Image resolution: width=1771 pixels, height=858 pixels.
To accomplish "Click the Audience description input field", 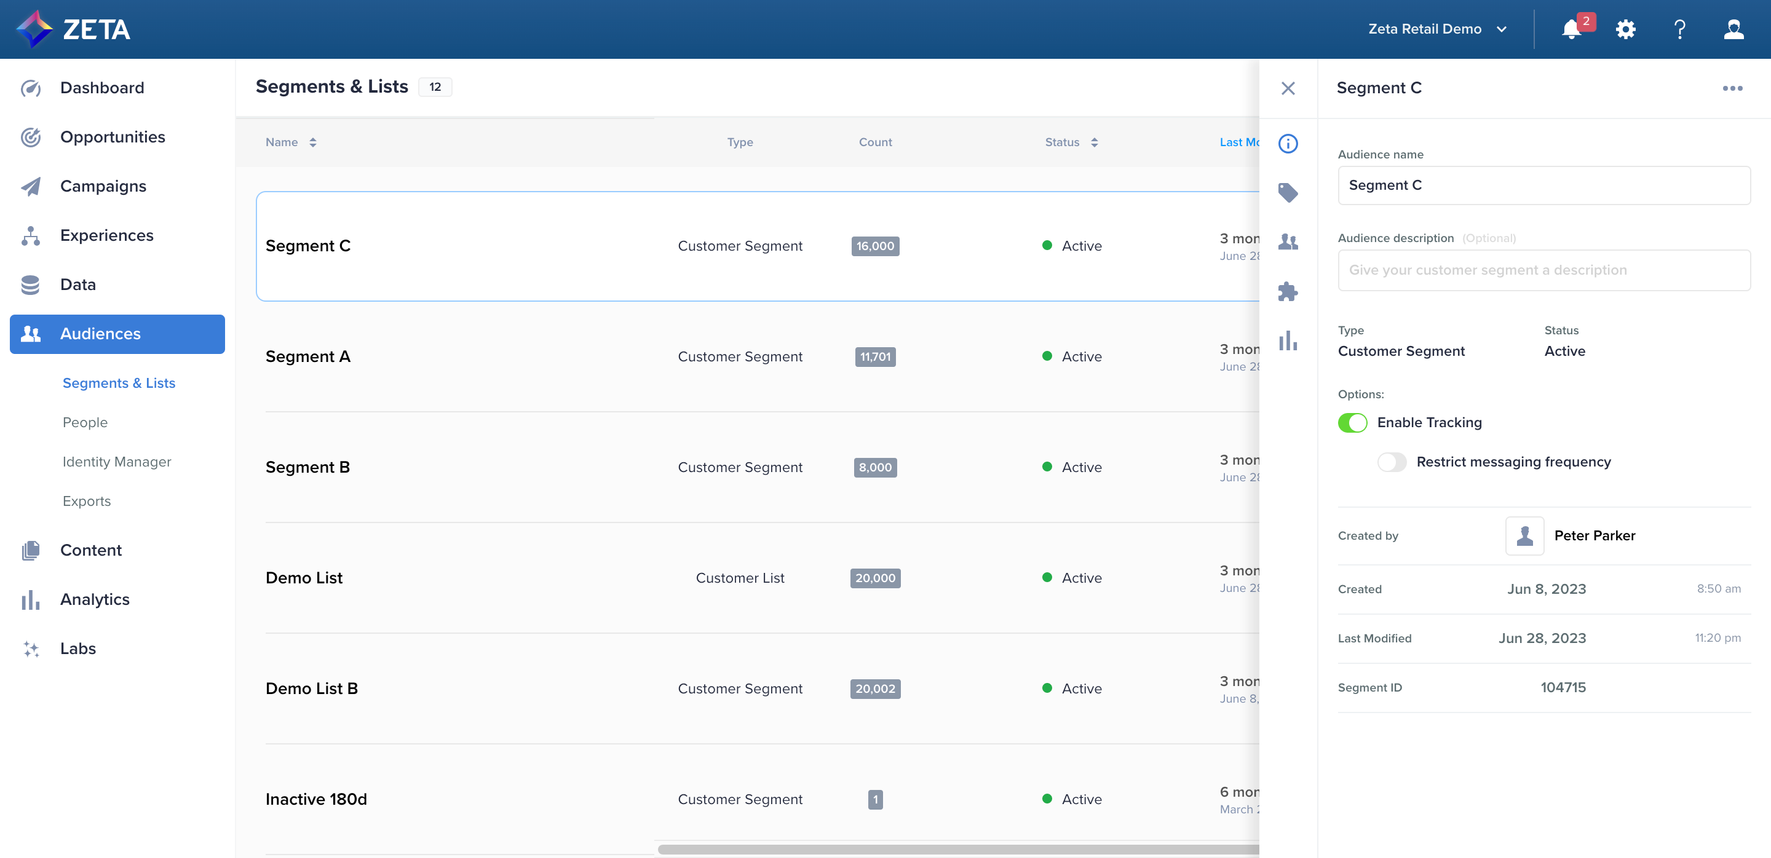I will click(1543, 270).
